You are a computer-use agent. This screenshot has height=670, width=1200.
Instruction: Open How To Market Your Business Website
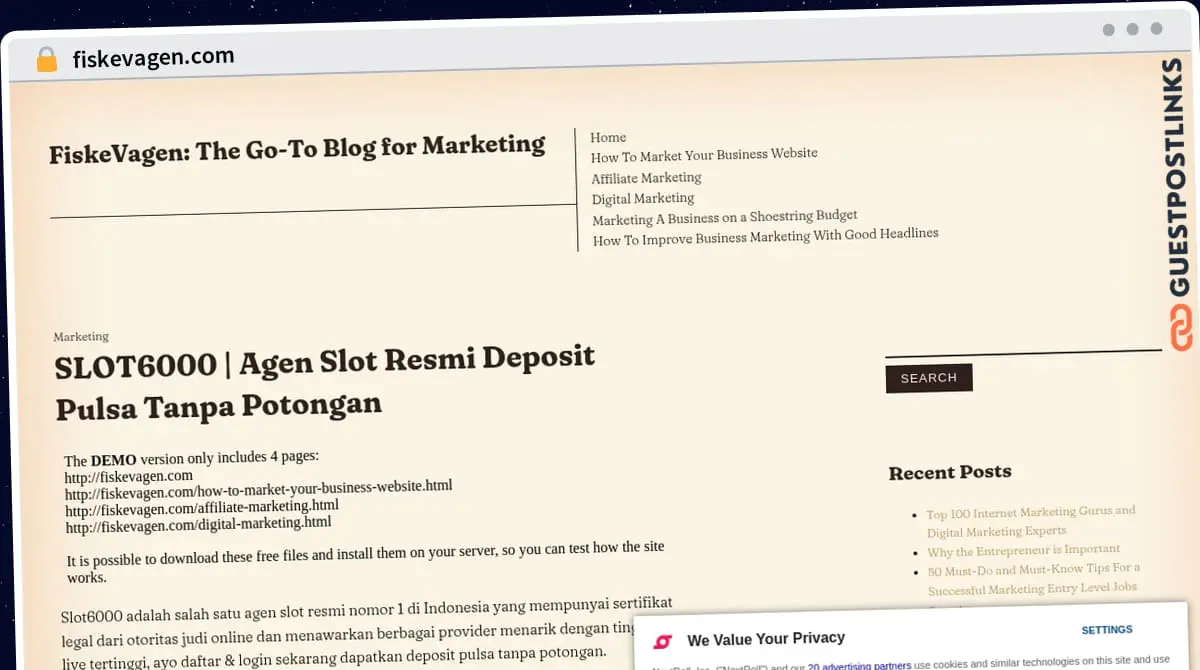[x=704, y=155]
